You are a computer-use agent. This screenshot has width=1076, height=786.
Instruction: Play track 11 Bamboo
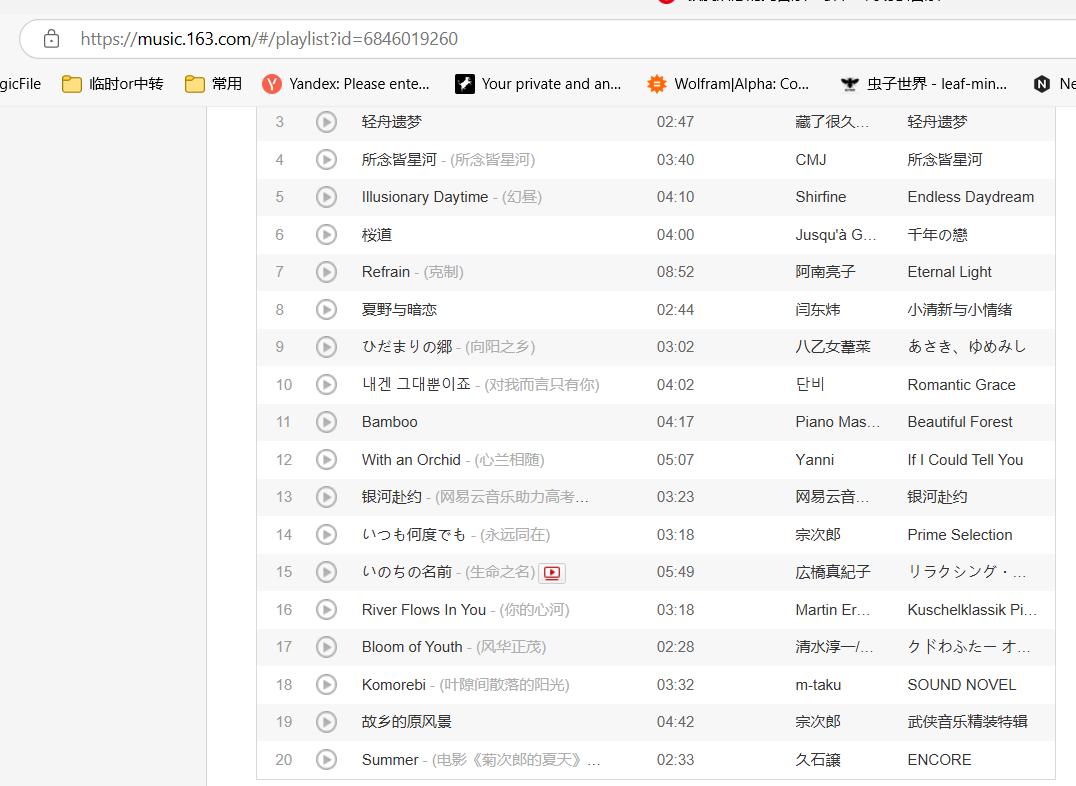pyautogui.click(x=326, y=421)
